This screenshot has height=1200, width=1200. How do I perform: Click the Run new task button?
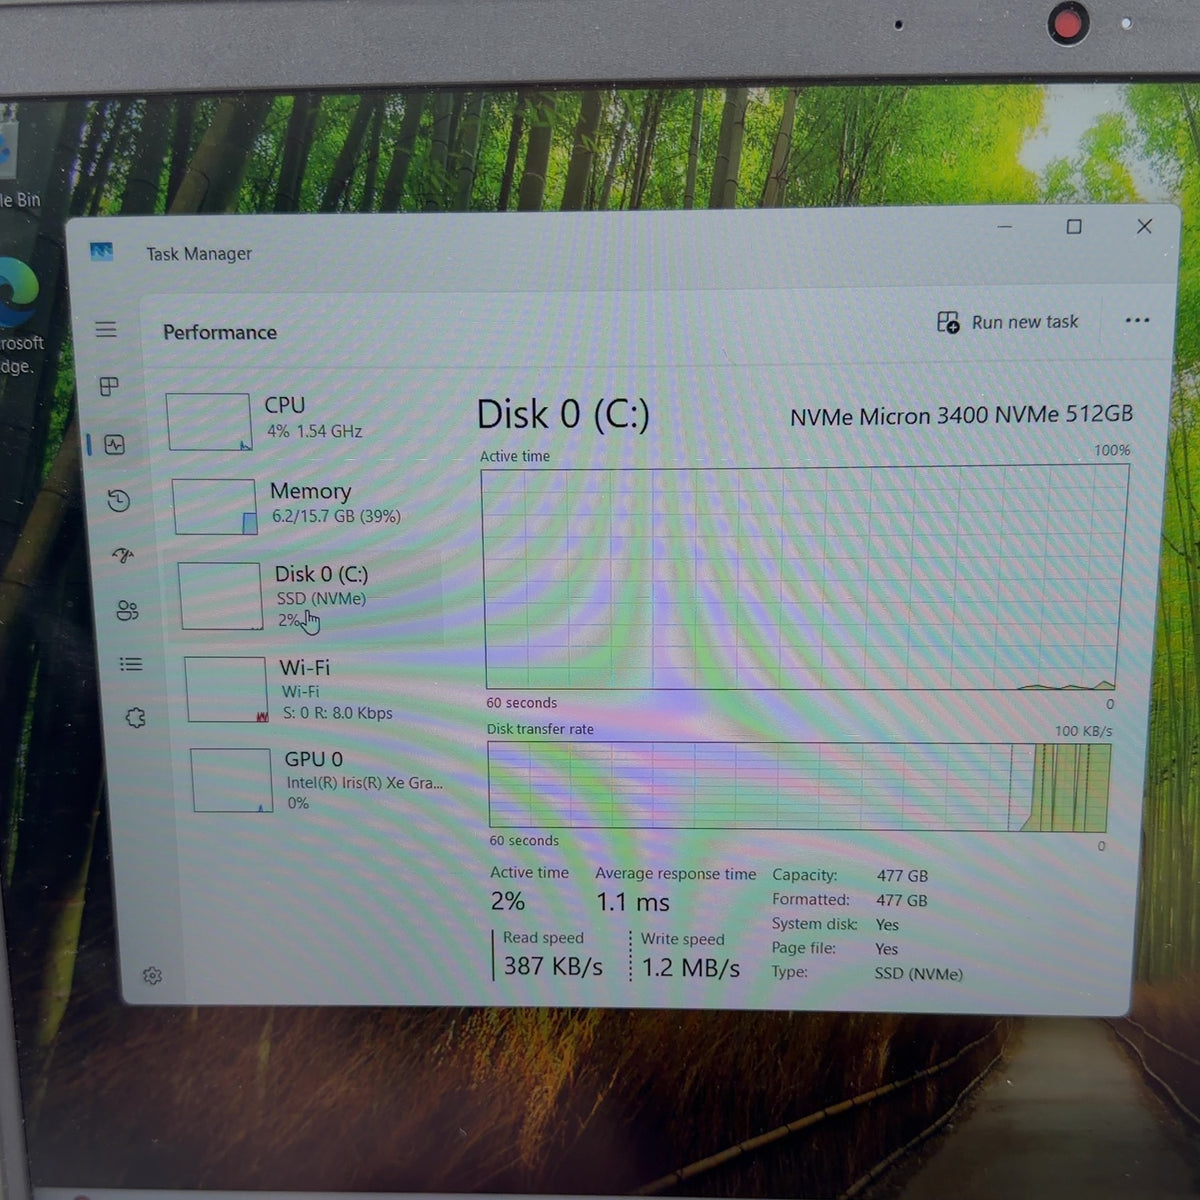click(x=1008, y=322)
